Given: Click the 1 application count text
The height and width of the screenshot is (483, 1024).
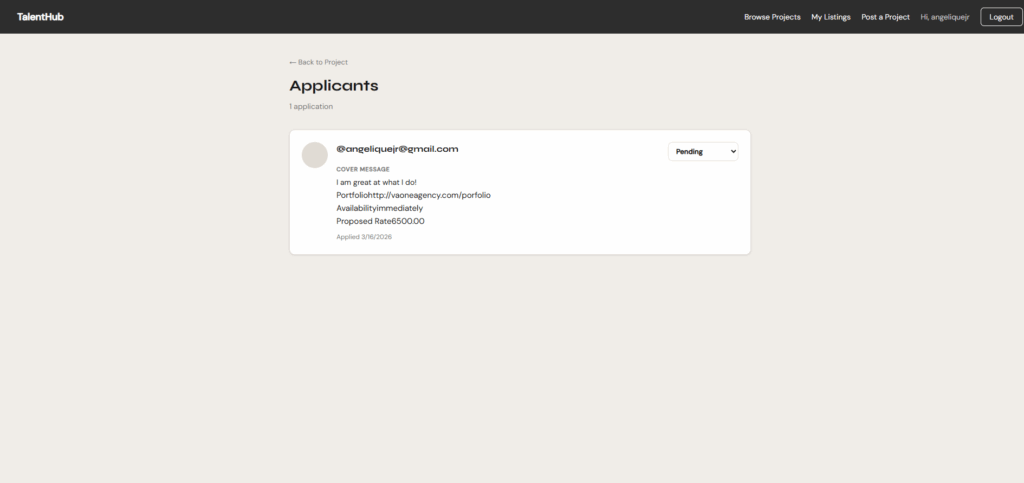Looking at the screenshot, I should point(311,106).
